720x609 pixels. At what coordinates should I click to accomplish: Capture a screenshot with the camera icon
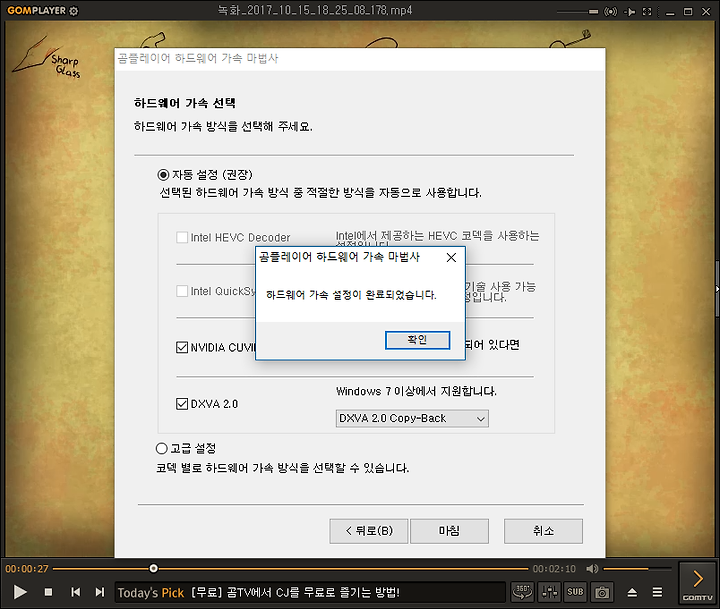click(x=602, y=592)
